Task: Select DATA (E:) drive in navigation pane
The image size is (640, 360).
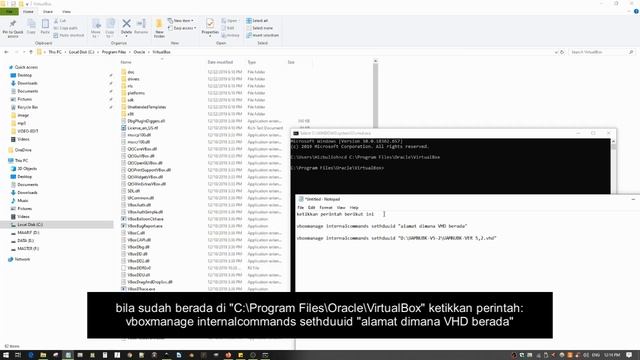Action: click(x=25, y=241)
